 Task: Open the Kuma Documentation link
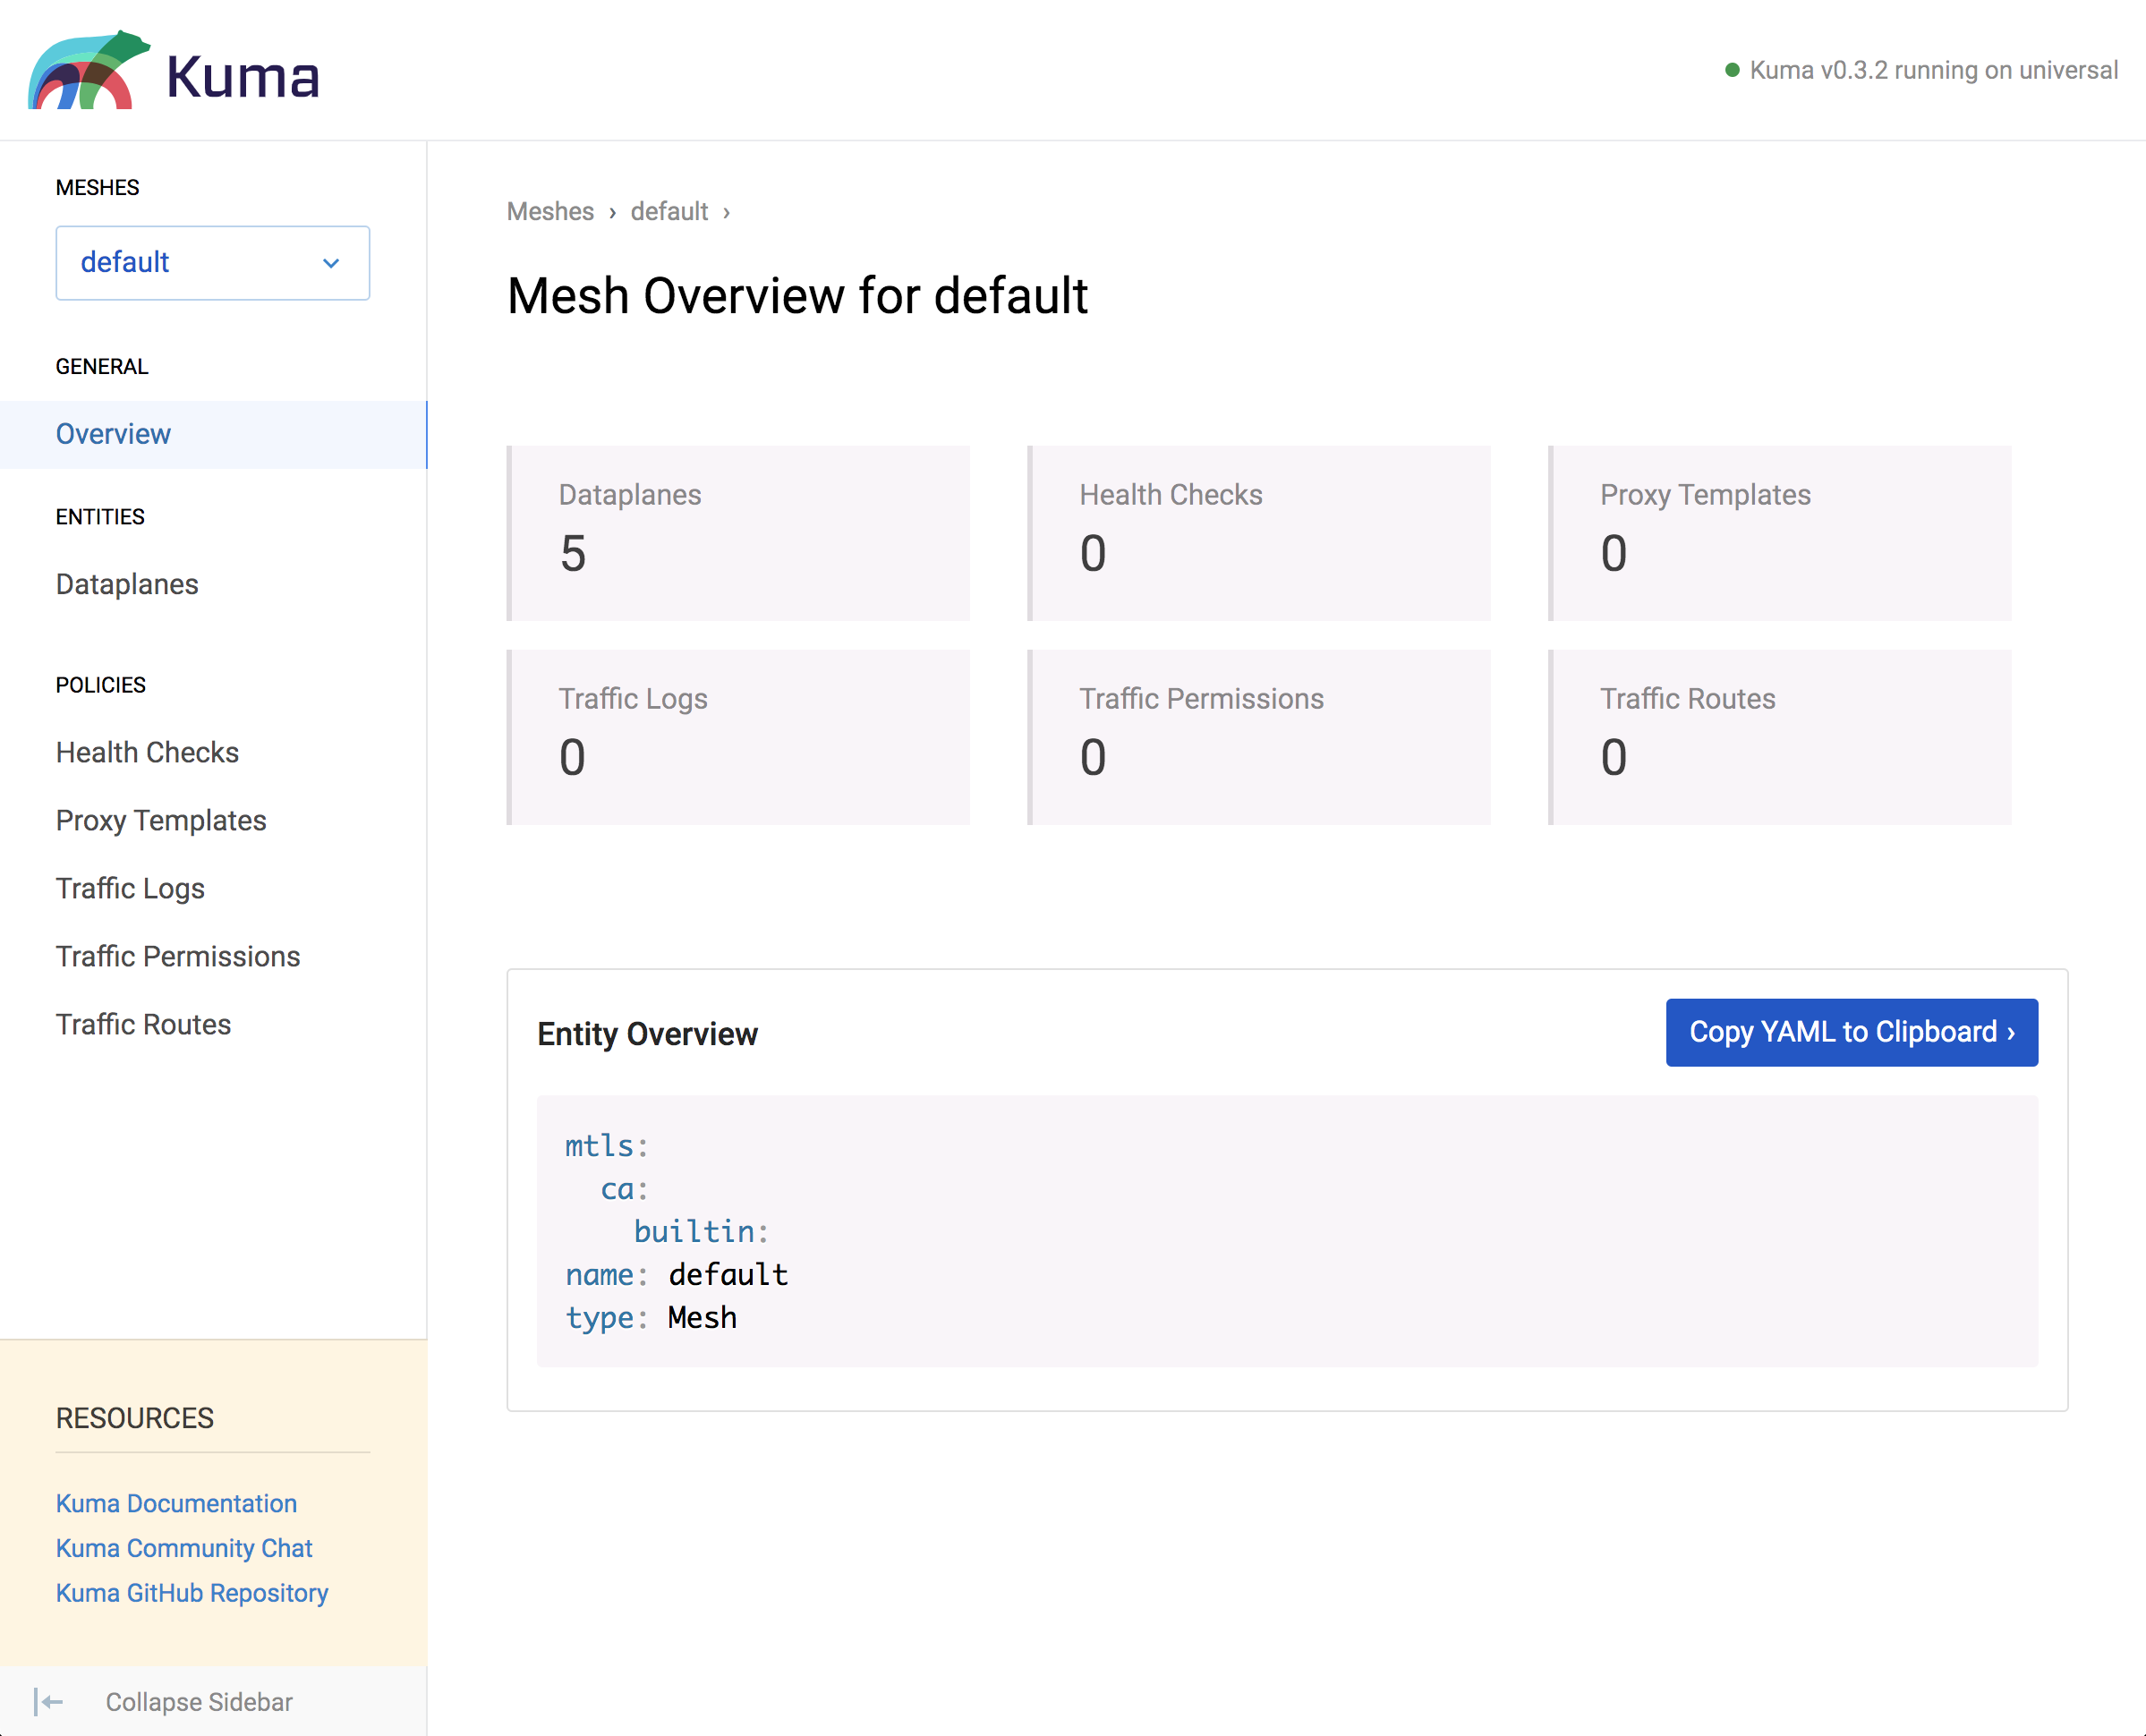point(176,1503)
